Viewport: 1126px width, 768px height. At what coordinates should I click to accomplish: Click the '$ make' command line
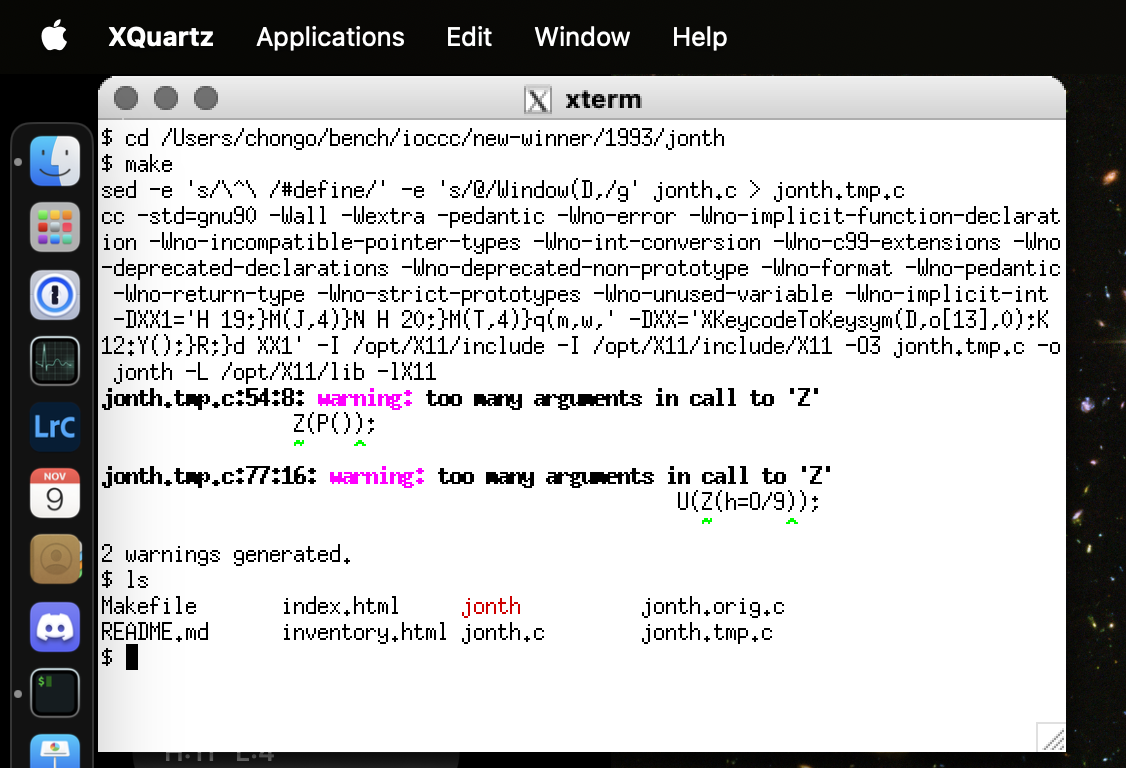click(x=137, y=165)
